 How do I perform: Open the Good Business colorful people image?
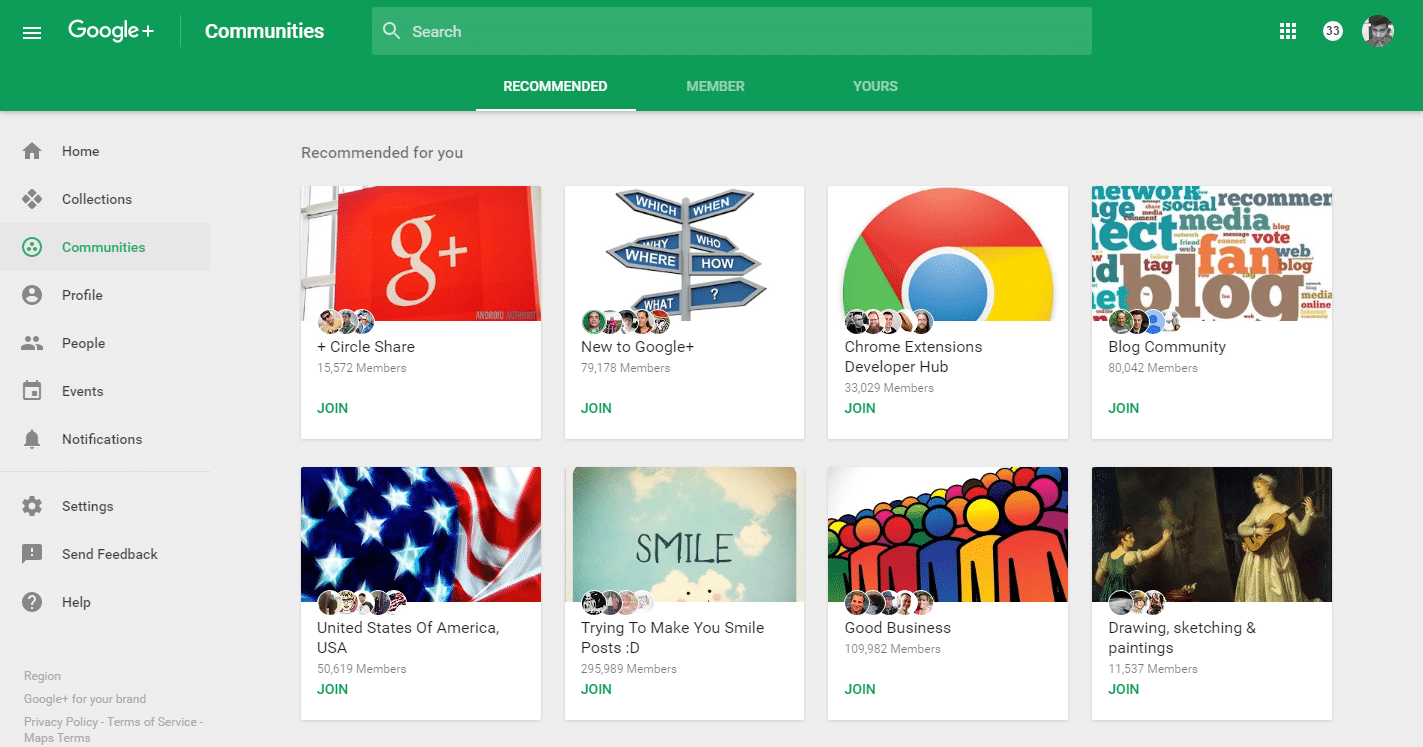click(x=948, y=534)
